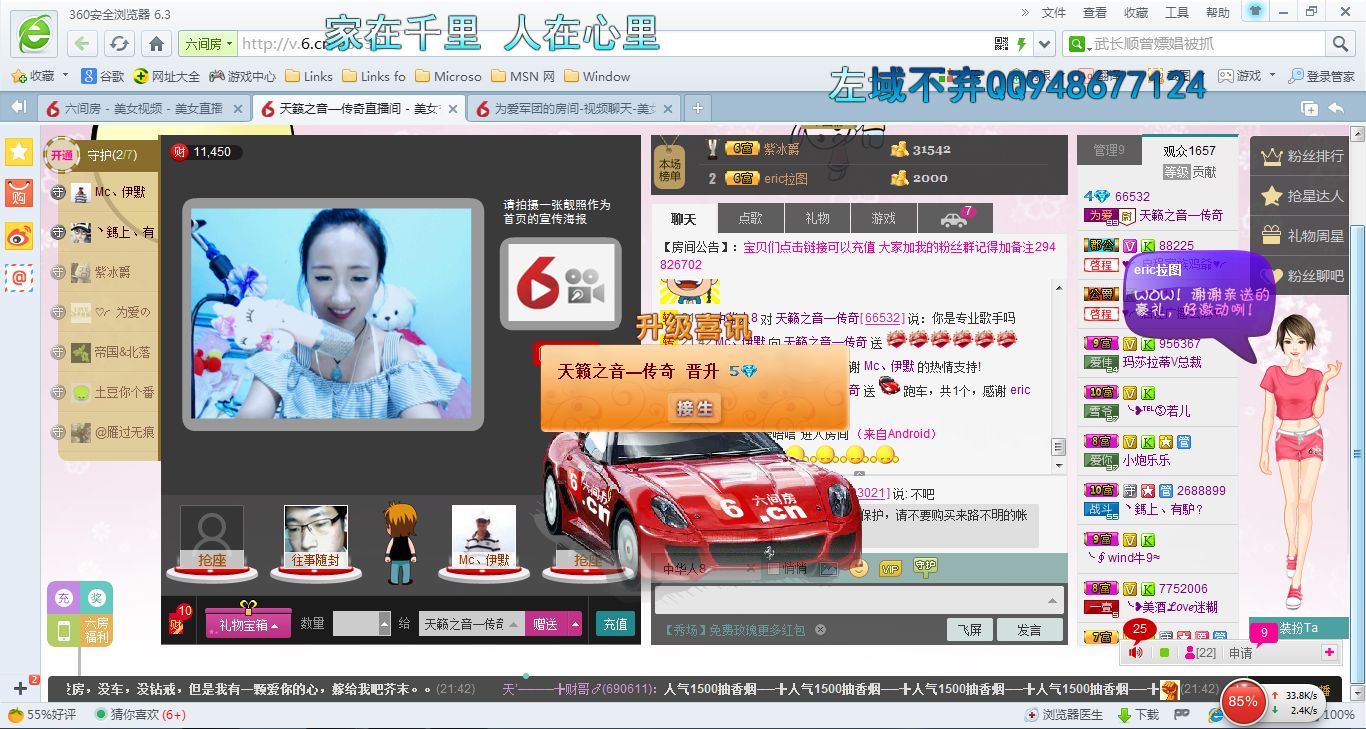Select the 点歌 tab
Image resolution: width=1366 pixels, height=729 pixels.
(x=750, y=218)
